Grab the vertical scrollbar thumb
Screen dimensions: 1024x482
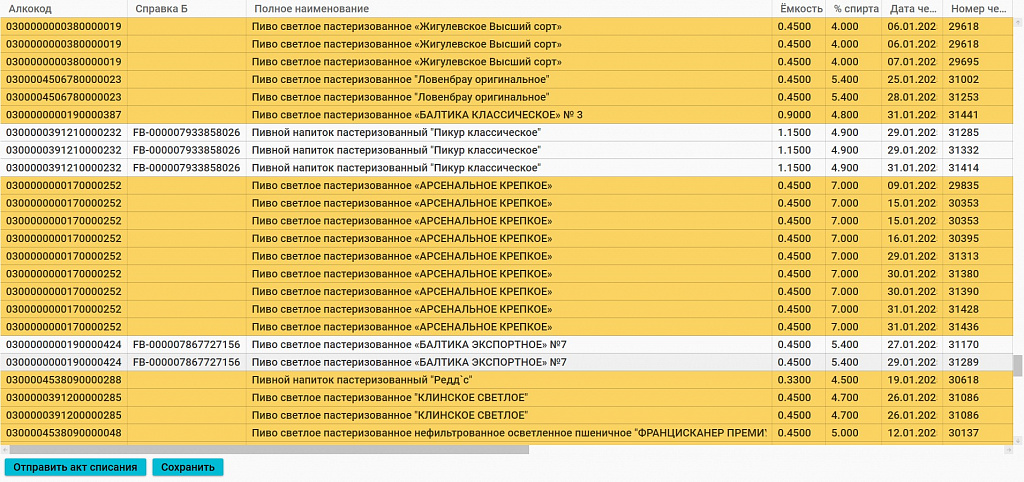pyautogui.click(x=1017, y=365)
